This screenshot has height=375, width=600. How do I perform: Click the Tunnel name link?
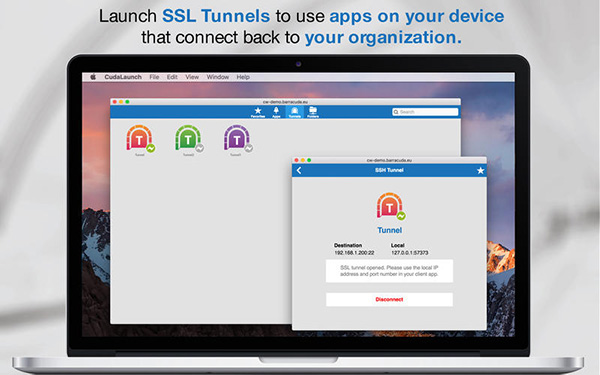pyautogui.click(x=390, y=230)
